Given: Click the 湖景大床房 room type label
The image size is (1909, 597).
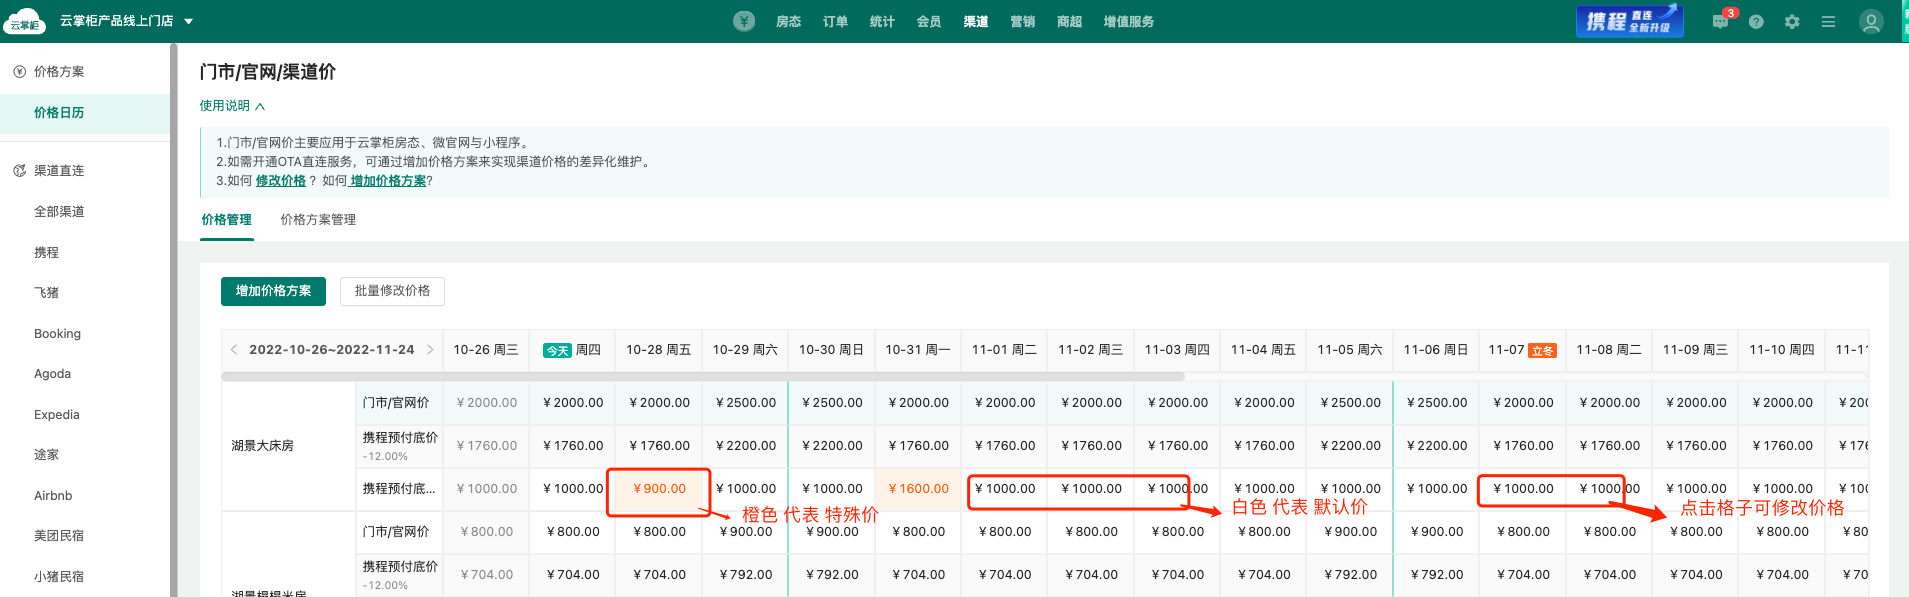Looking at the screenshot, I should point(262,446).
